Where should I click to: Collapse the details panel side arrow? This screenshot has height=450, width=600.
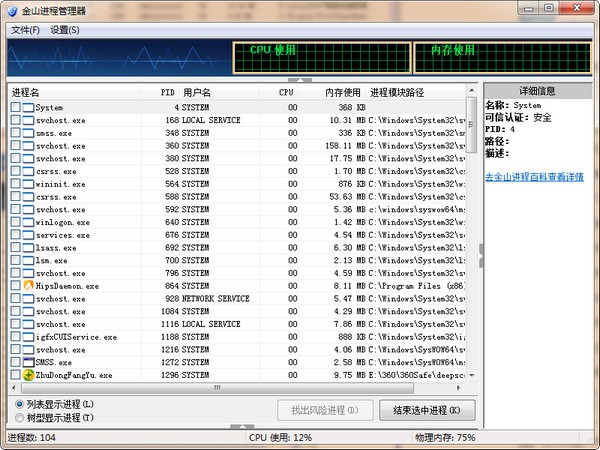tap(479, 248)
